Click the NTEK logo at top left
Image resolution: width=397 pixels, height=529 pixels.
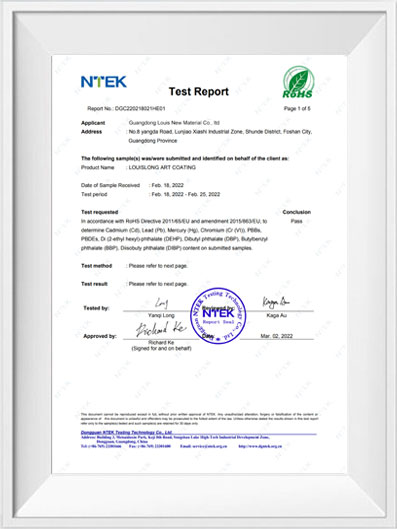coord(104,82)
